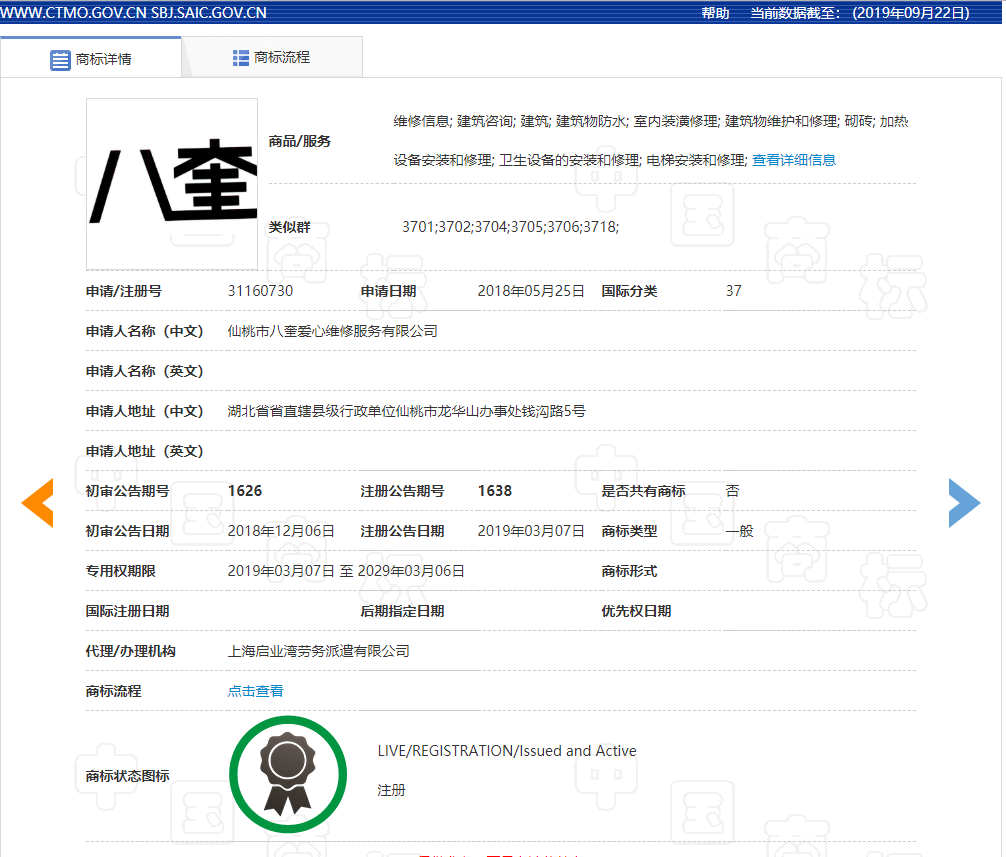The width and height of the screenshot is (1006, 857).
Task: Click the 帮助 help link in header
Action: (x=715, y=13)
